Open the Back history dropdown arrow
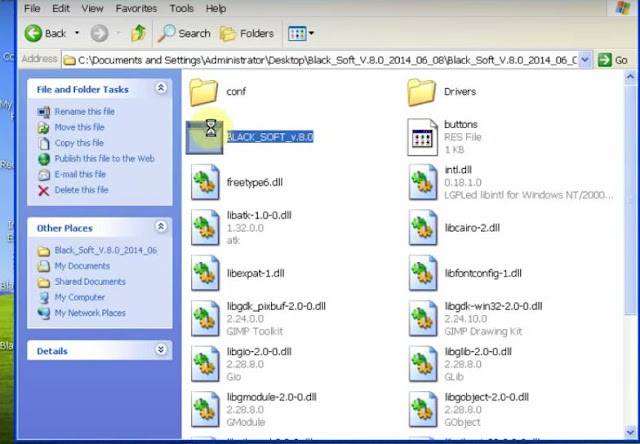 (77, 33)
